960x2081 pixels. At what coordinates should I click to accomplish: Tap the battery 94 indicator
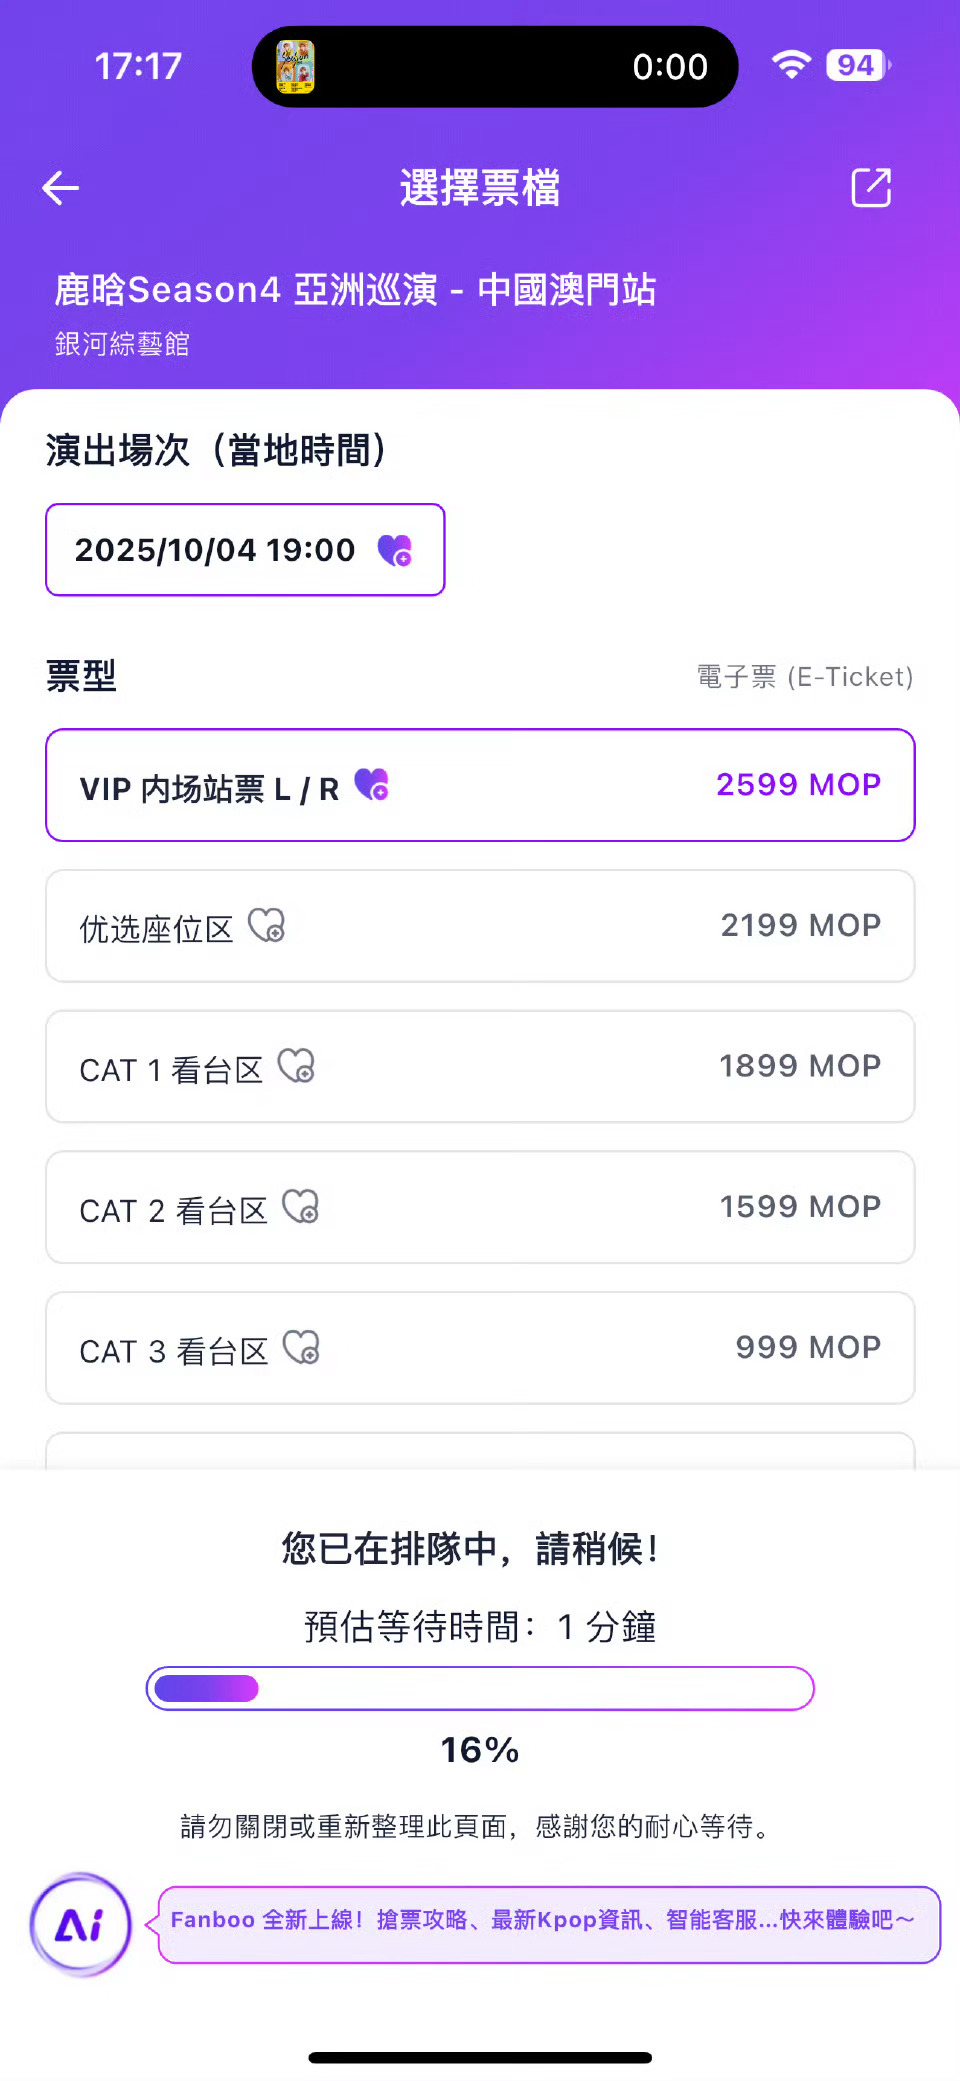pyautogui.click(x=859, y=66)
